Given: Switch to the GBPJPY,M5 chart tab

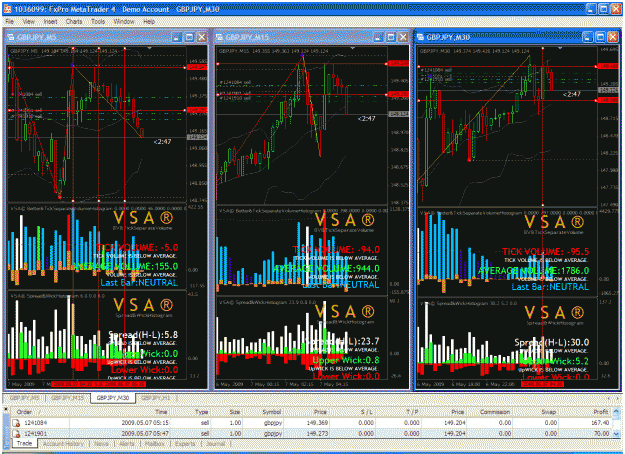Looking at the screenshot, I should tap(25, 398).
